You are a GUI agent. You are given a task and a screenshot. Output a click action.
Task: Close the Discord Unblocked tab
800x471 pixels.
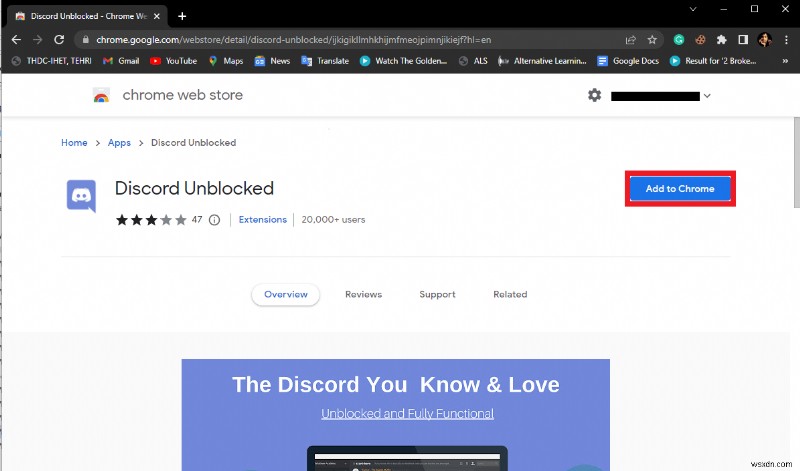click(157, 16)
